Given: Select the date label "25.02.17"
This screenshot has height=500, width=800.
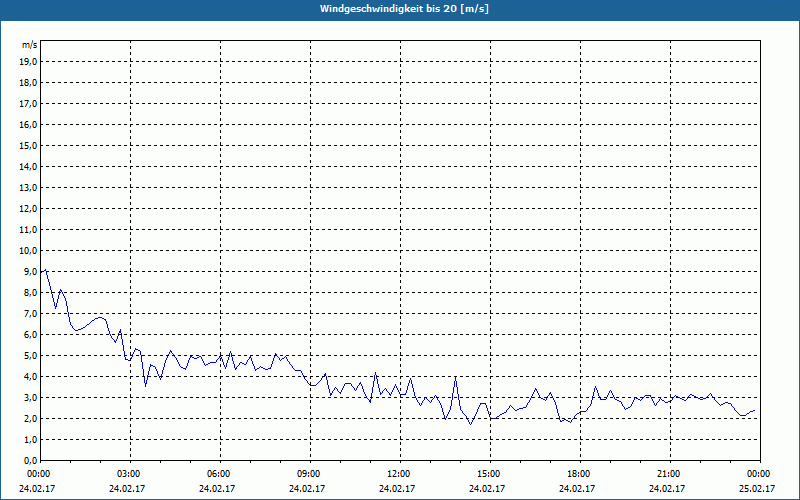Looking at the screenshot, I should pos(757,488).
